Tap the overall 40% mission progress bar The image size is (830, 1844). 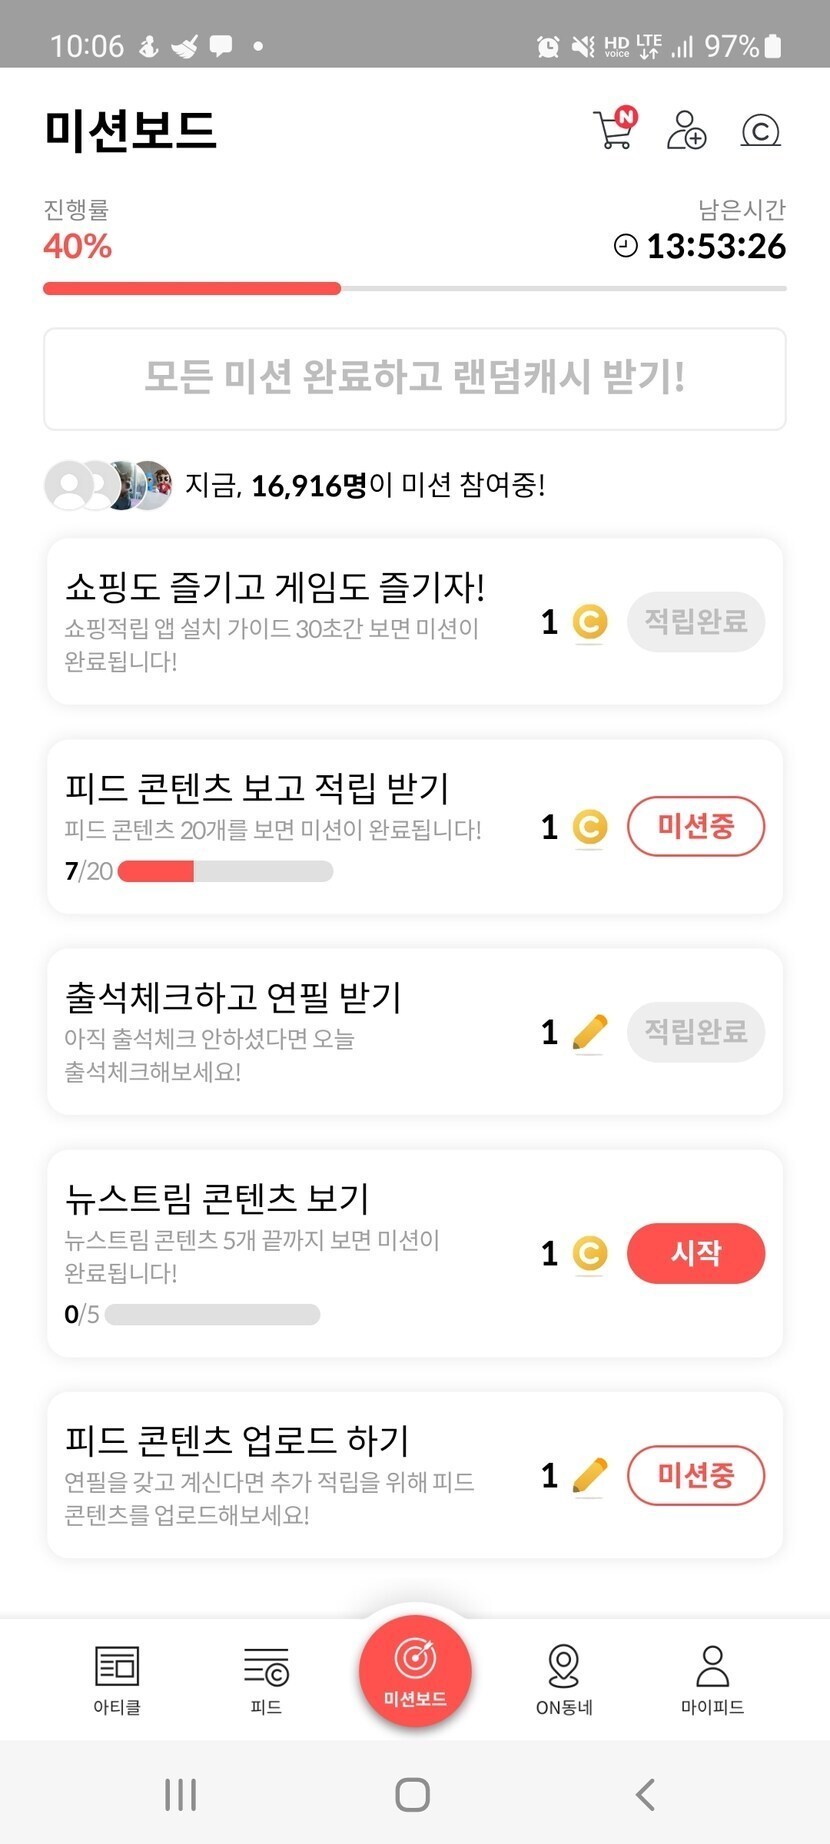pyautogui.click(x=414, y=289)
